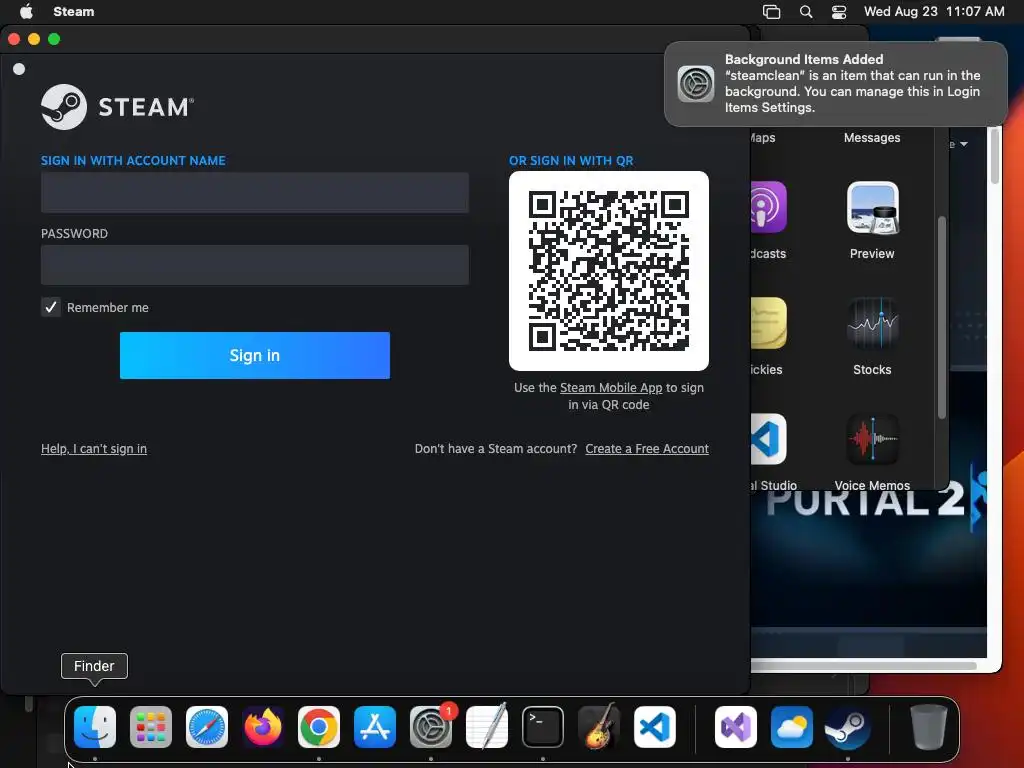Open the Help, I can't sign in link

coord(94,449)
